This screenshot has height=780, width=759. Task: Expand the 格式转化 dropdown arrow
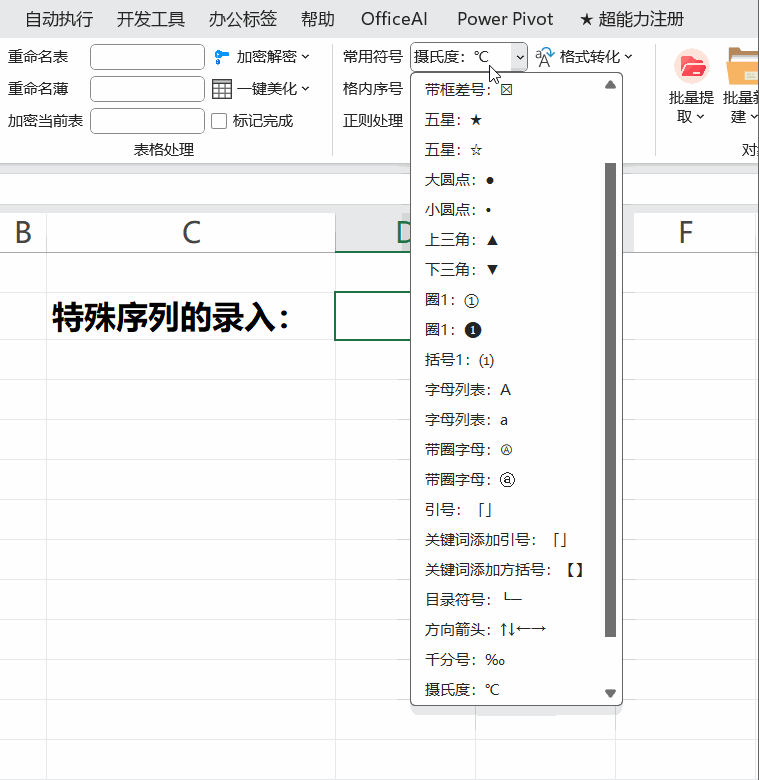click(628, 57)
